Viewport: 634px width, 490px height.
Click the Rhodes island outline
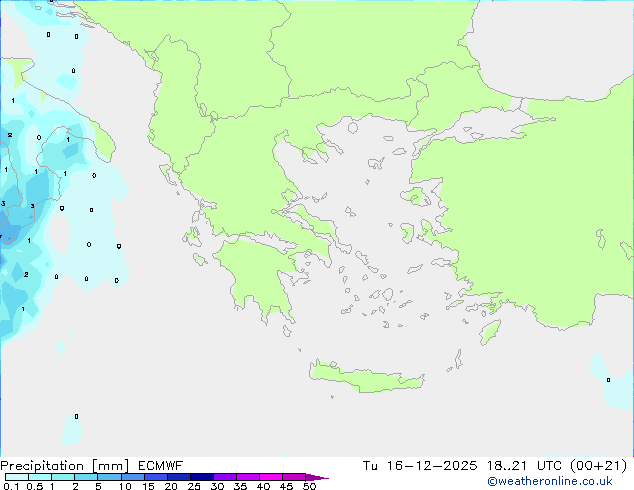click(490, 332)
